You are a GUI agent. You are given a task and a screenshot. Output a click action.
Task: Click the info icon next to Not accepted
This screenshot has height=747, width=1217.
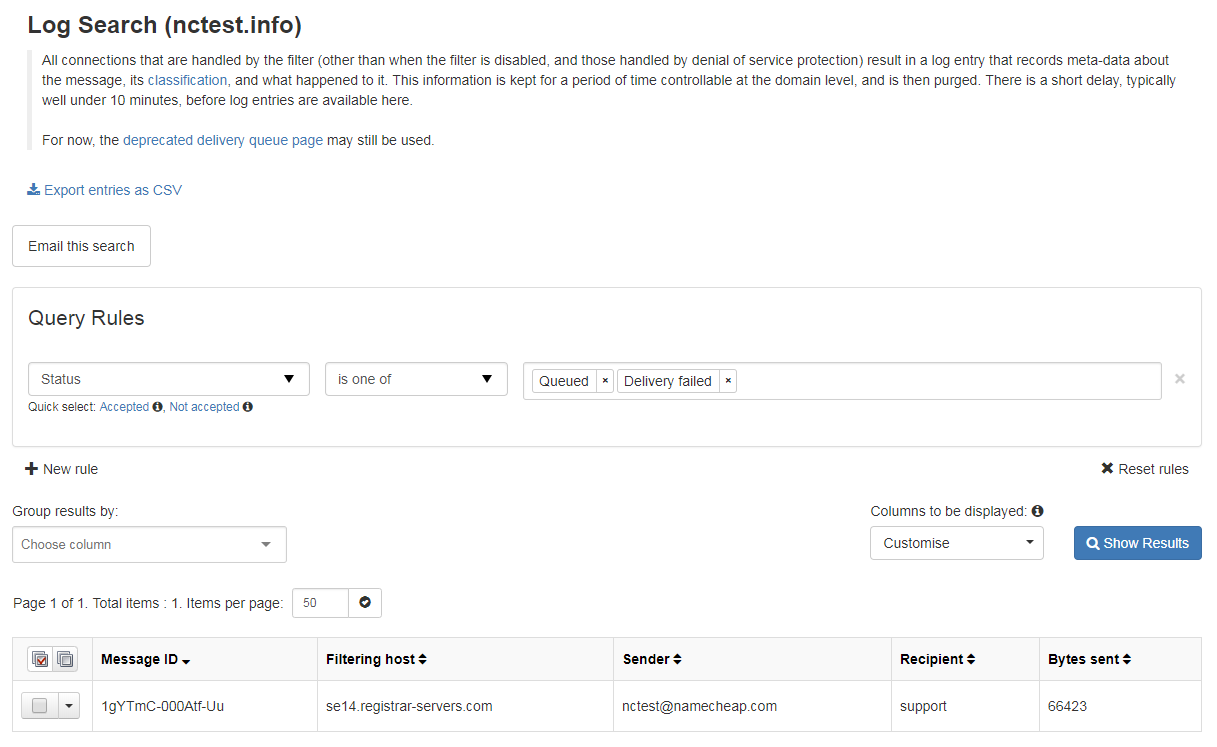pos(247,407)
